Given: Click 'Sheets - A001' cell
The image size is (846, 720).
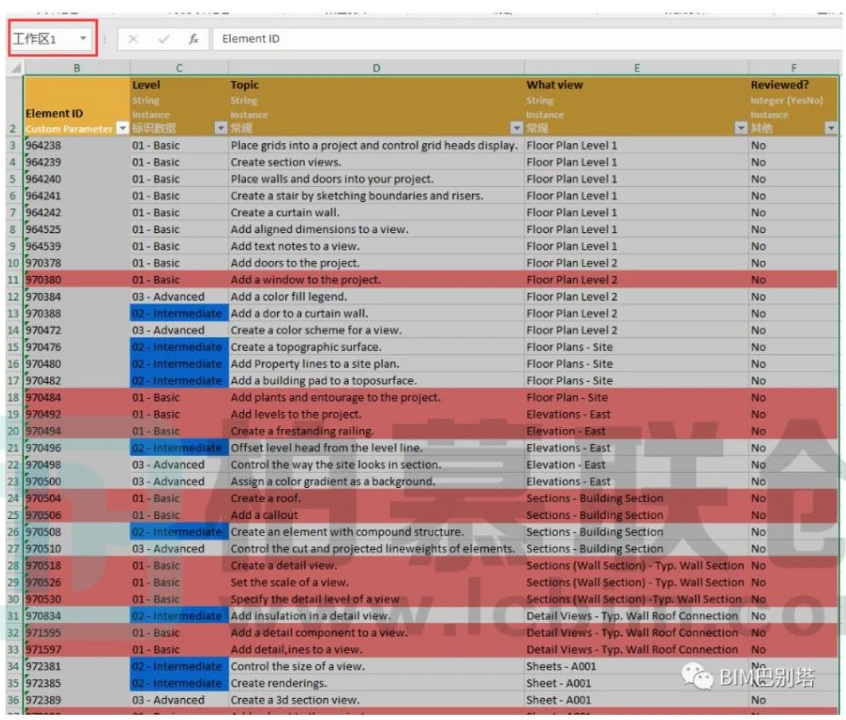Looking at the screenshot, I should tap(637, 667).
